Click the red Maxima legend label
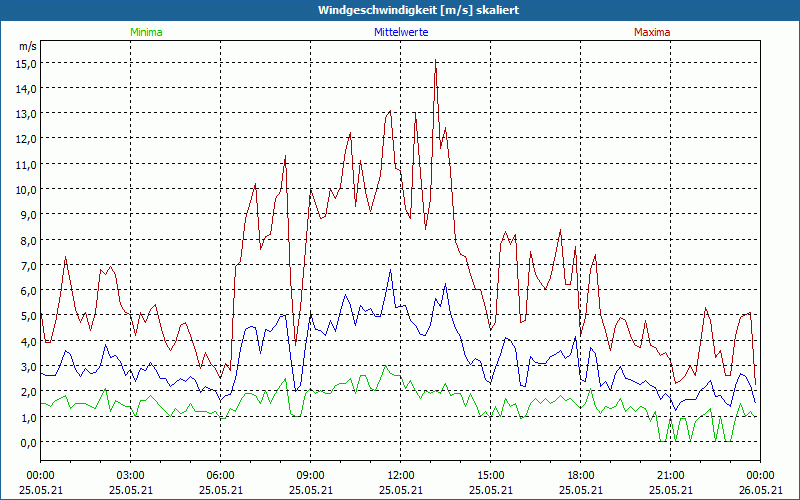The height and width of the screenshot is (500, 800). coord(652,32)
